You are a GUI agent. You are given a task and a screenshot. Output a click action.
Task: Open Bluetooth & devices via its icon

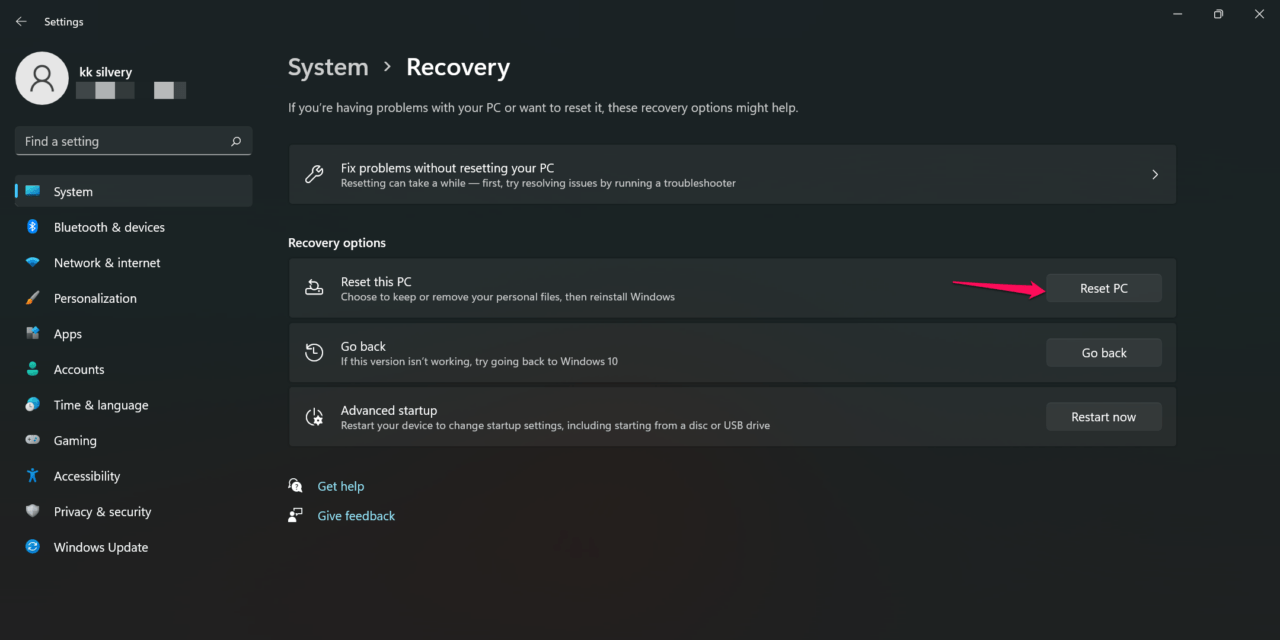[31, 227]
